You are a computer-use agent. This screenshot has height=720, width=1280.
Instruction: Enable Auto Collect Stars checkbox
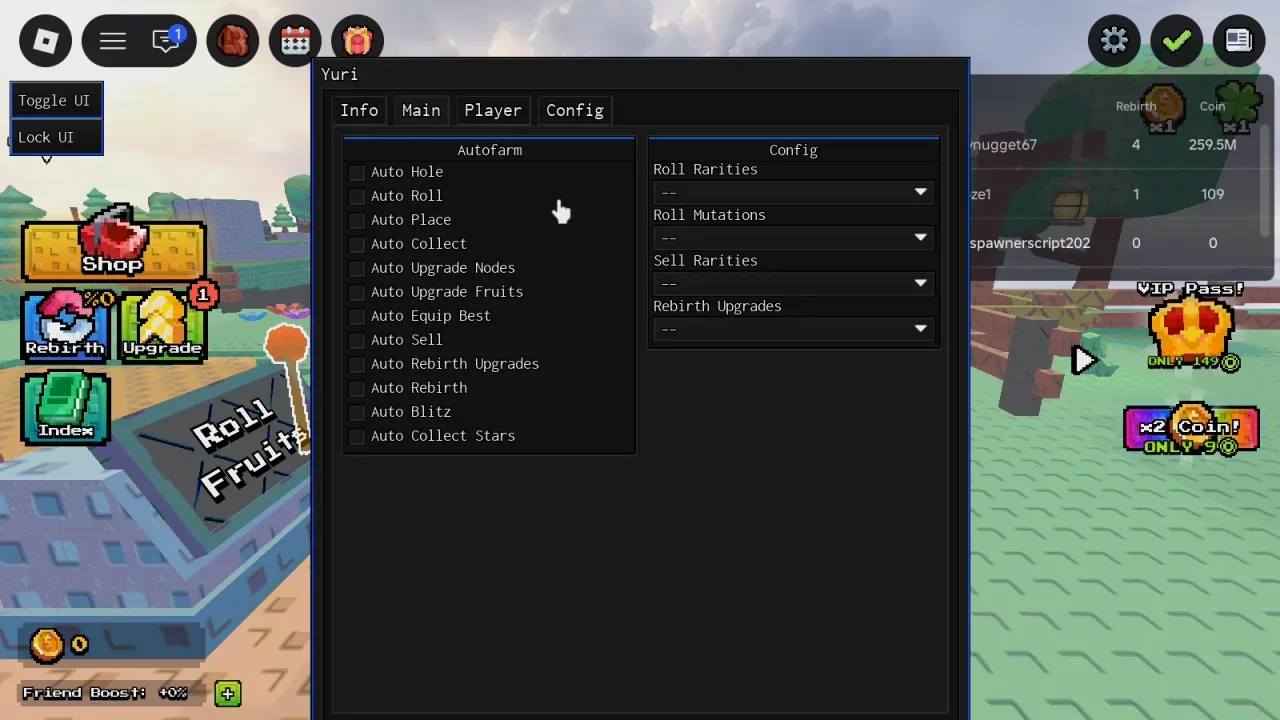pos(357,436)
